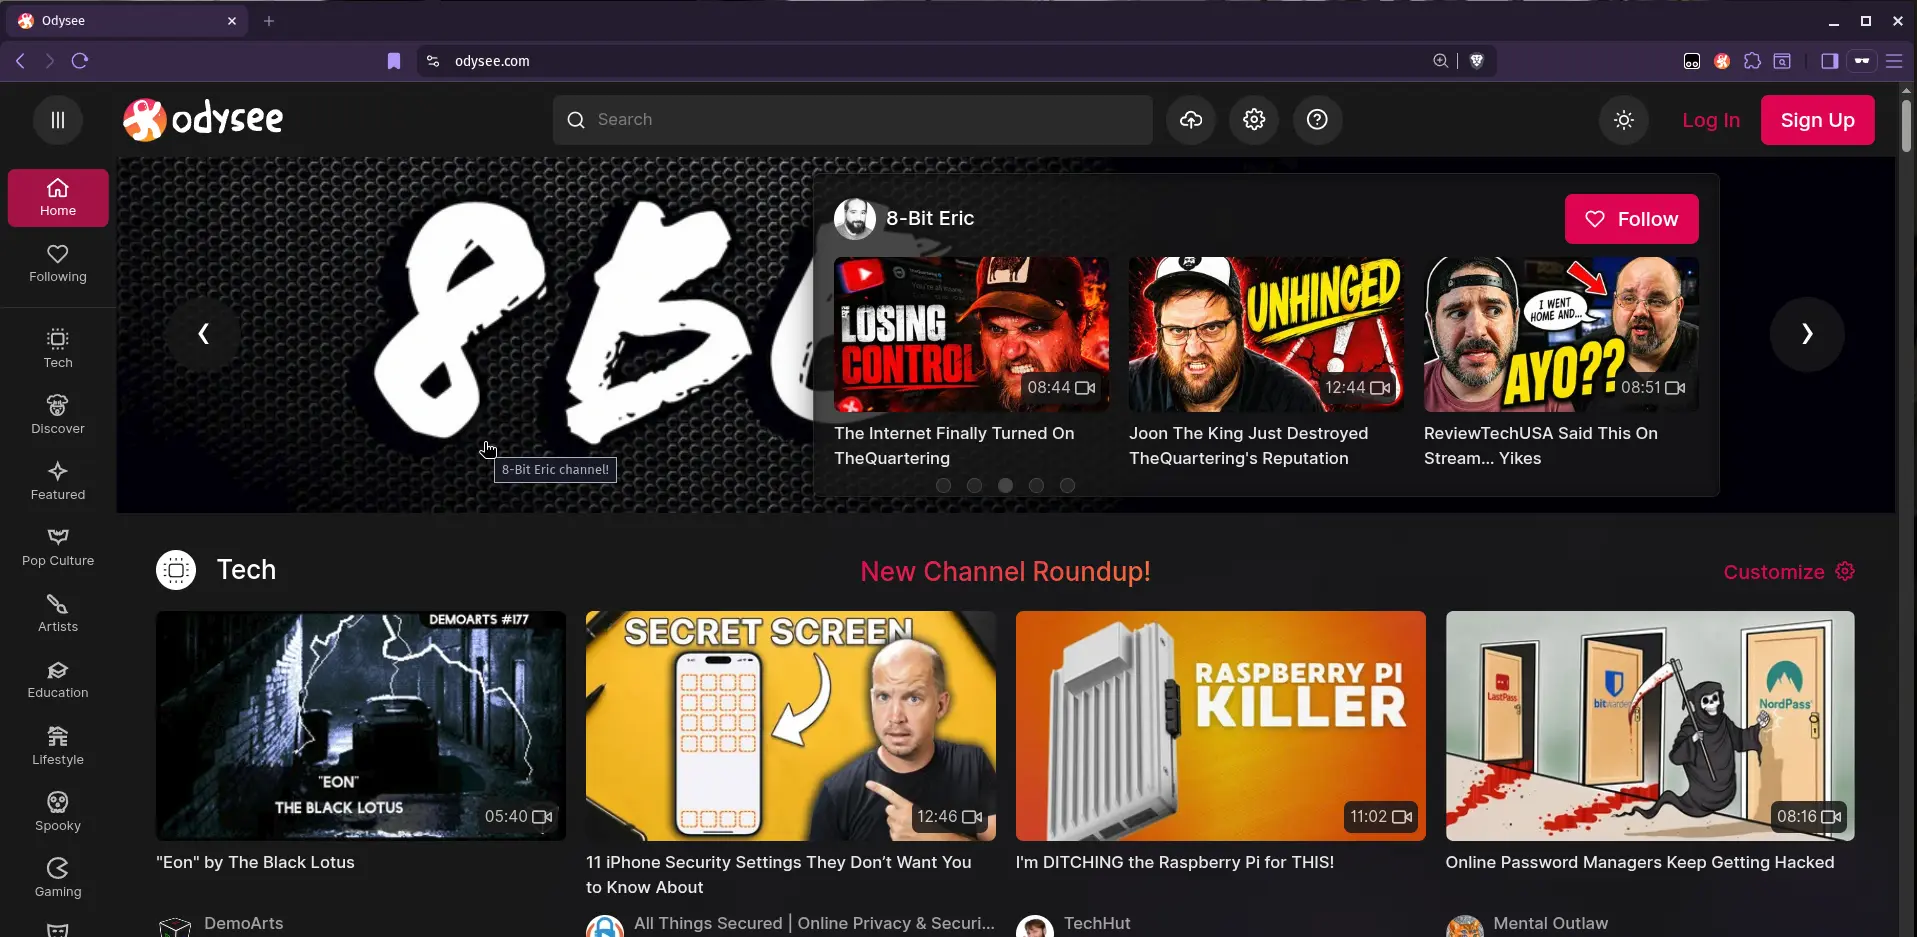Follow the 8-Bit Eric channel
1917x937 pixels.
(x=1631, y=219)
